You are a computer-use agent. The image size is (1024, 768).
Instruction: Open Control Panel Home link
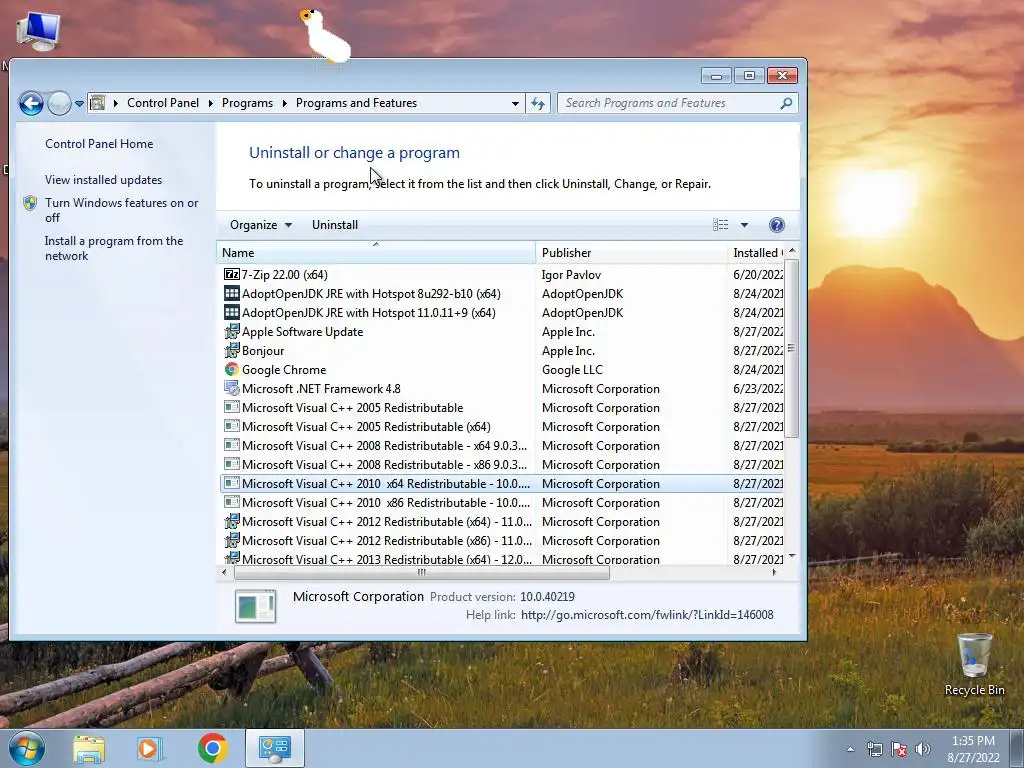point(99,144)
